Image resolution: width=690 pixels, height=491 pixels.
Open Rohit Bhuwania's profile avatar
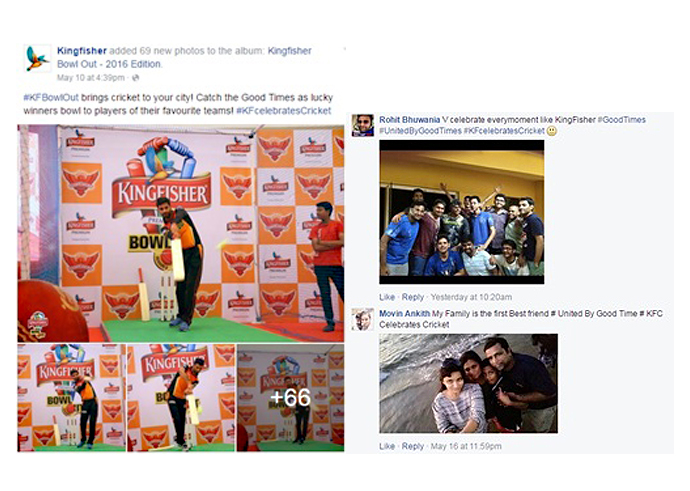click(x=363, y=125)
